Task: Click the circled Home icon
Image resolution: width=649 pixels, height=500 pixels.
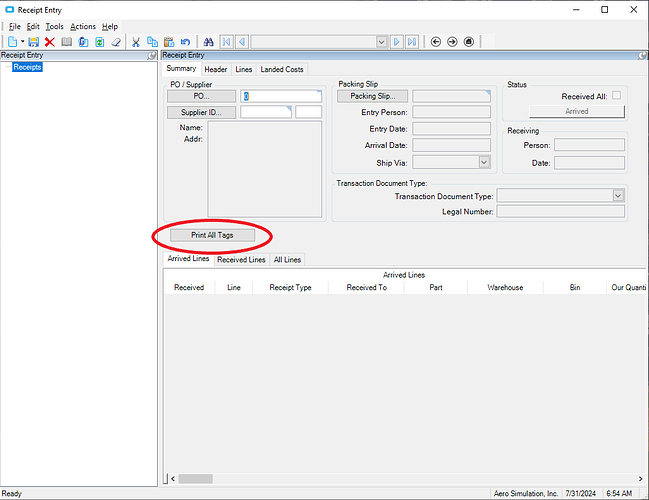Action: 469,42
